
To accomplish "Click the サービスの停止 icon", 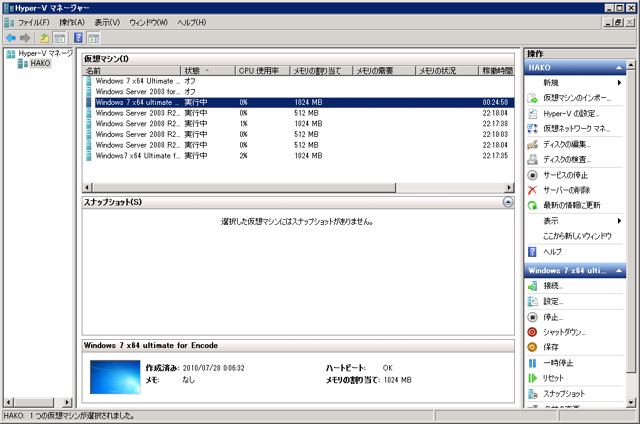I will coord(532,175).
